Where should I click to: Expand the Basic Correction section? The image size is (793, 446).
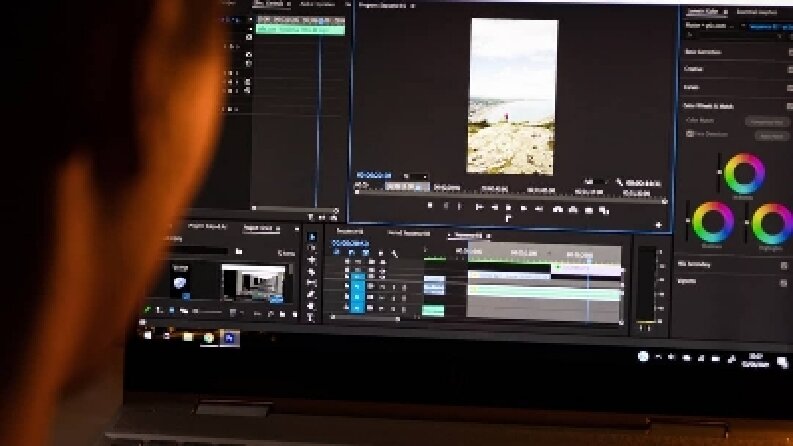click(703, 52)
